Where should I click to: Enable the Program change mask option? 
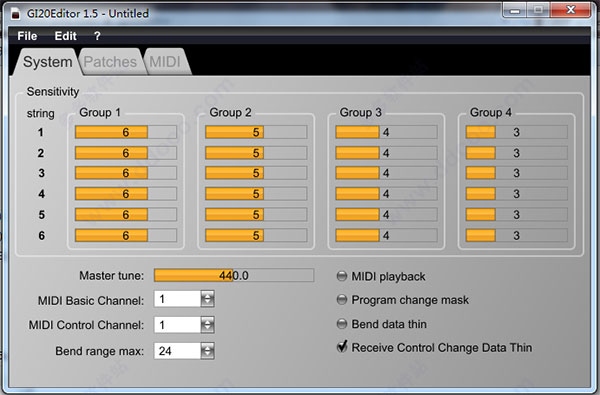[x=342, y=300]
